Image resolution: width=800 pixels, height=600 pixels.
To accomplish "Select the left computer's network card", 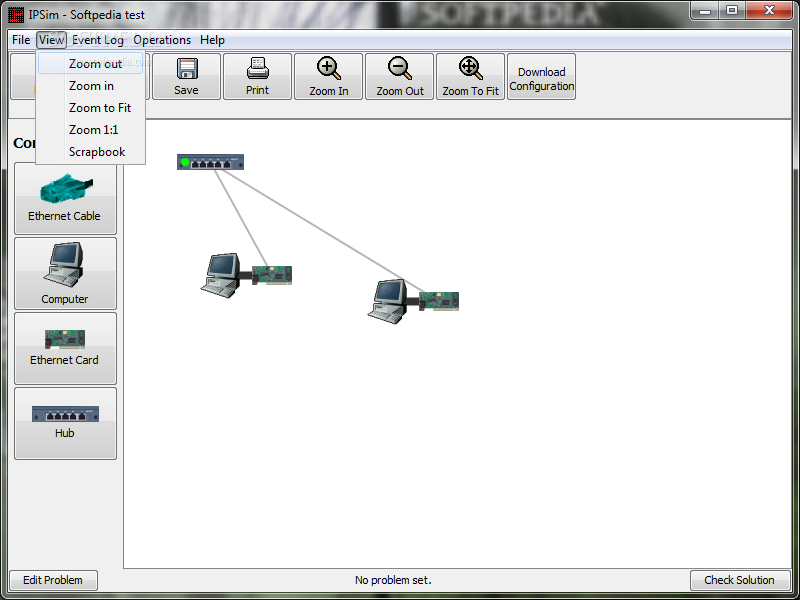I will click(272, 275).
